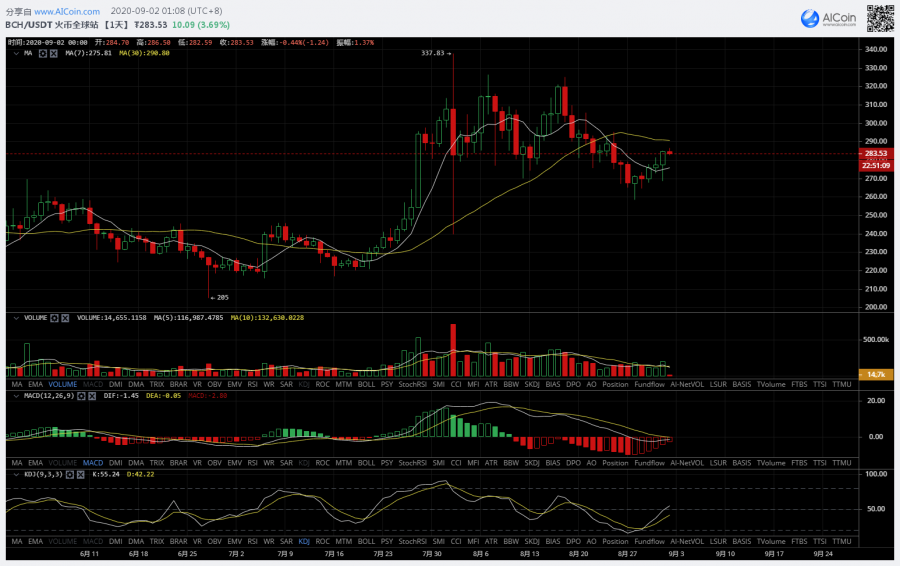
Task: Switch MACD panel to MFI indicator
Action: tap(474, 463)
